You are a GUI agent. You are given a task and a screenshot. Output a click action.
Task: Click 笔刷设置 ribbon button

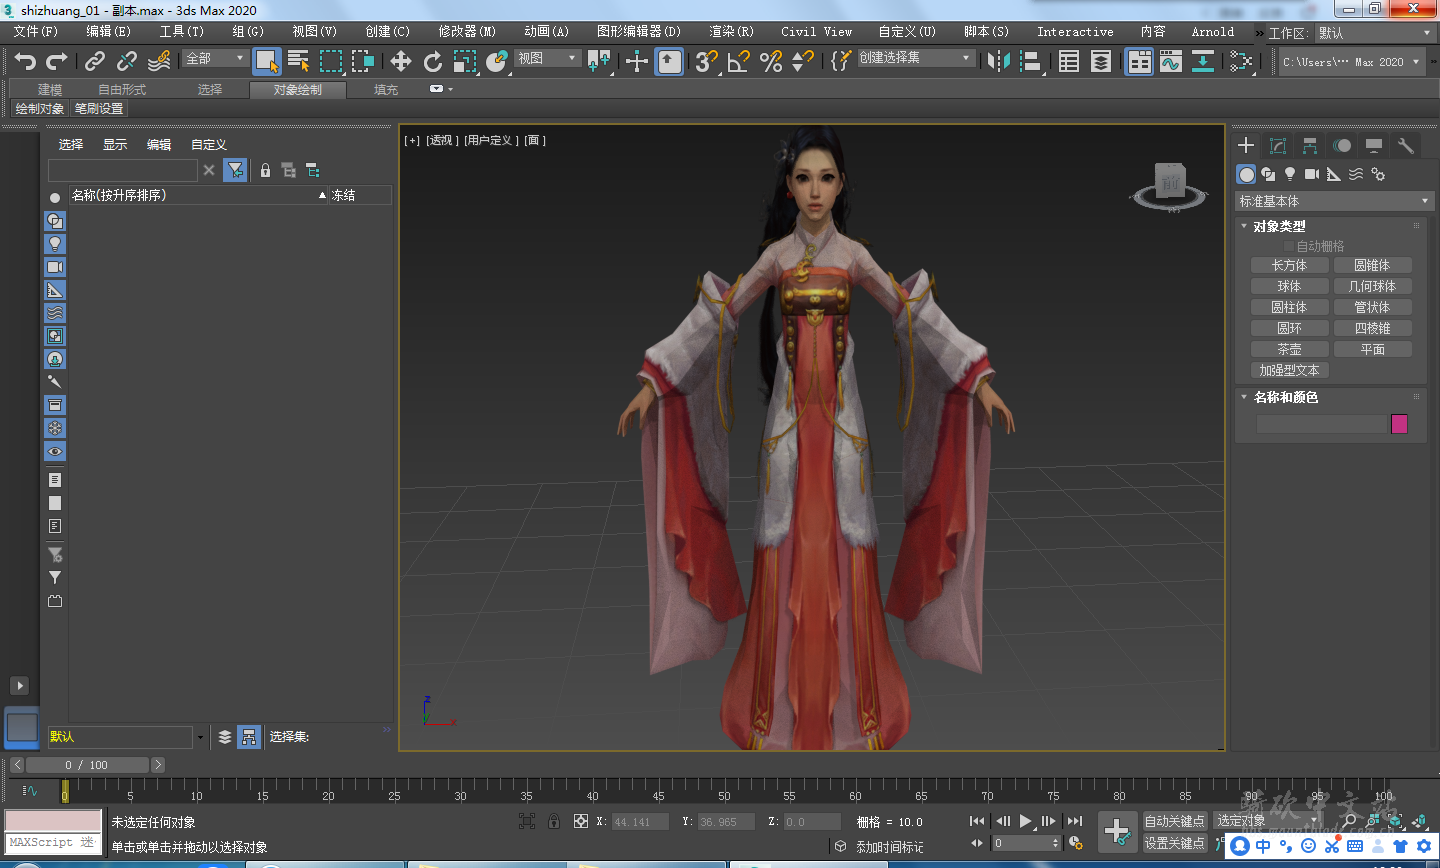(99, 109)
